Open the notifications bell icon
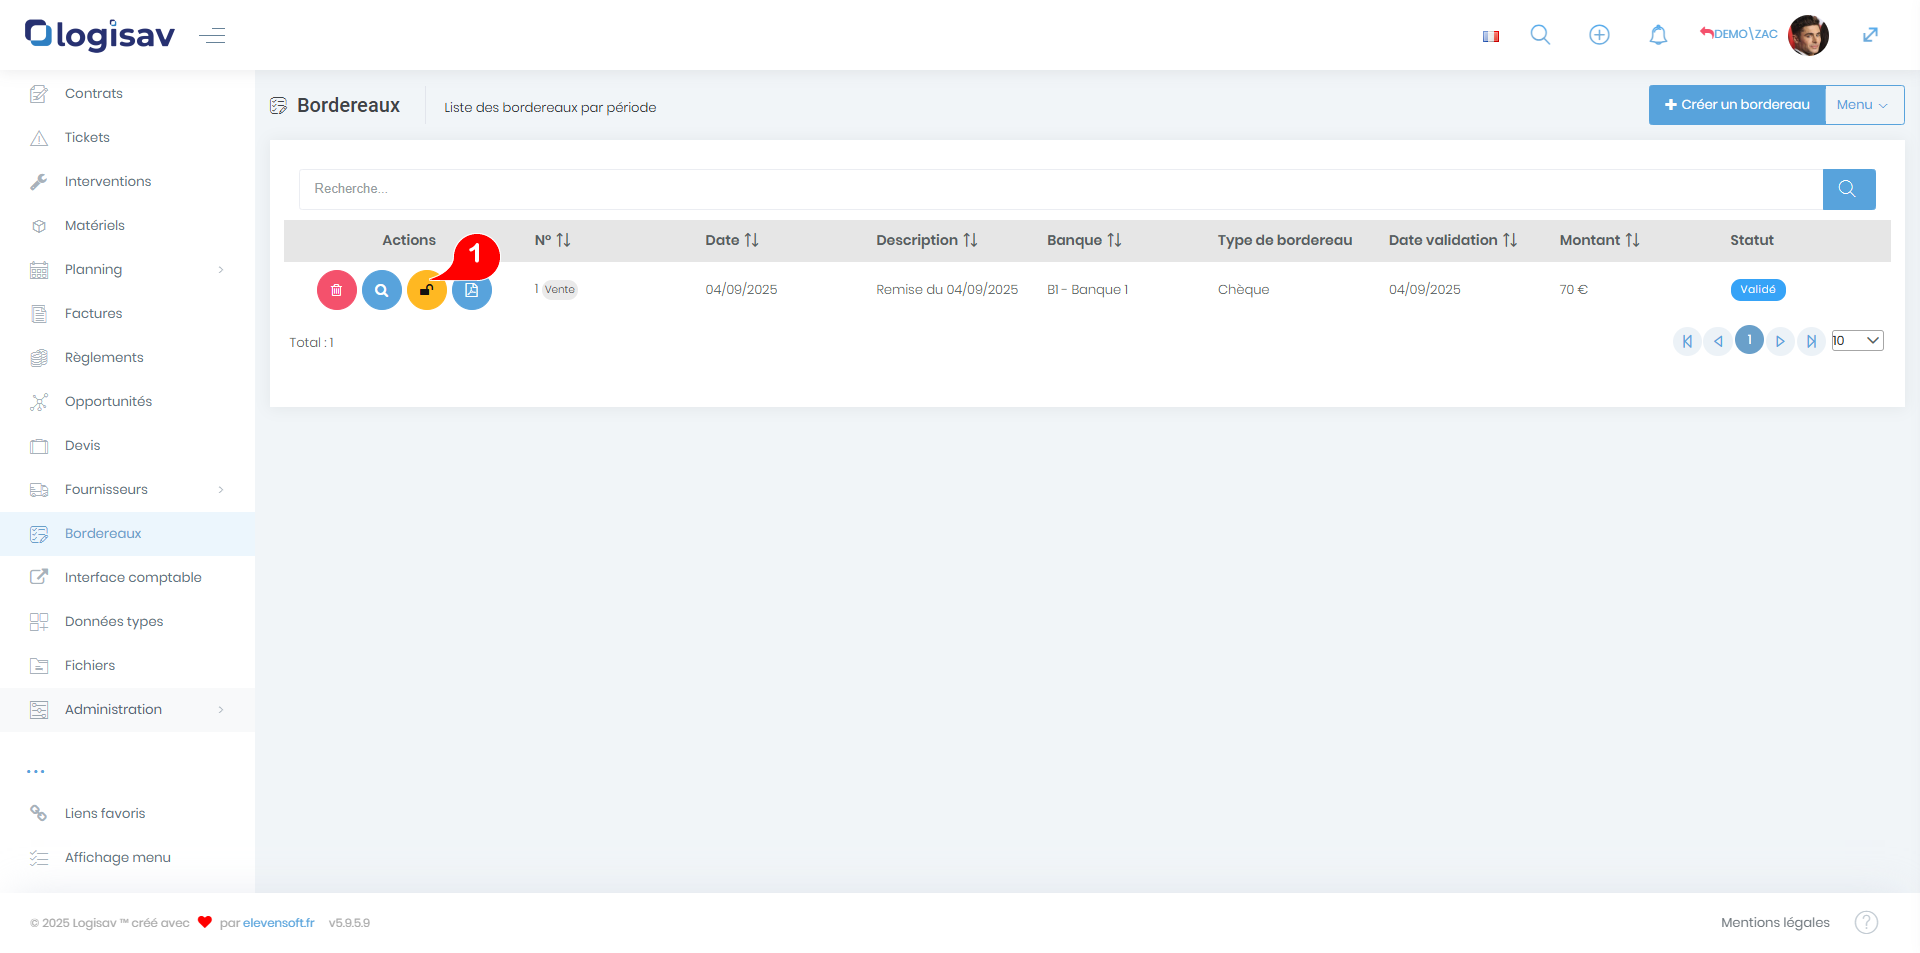 [x=1658, y=35]
